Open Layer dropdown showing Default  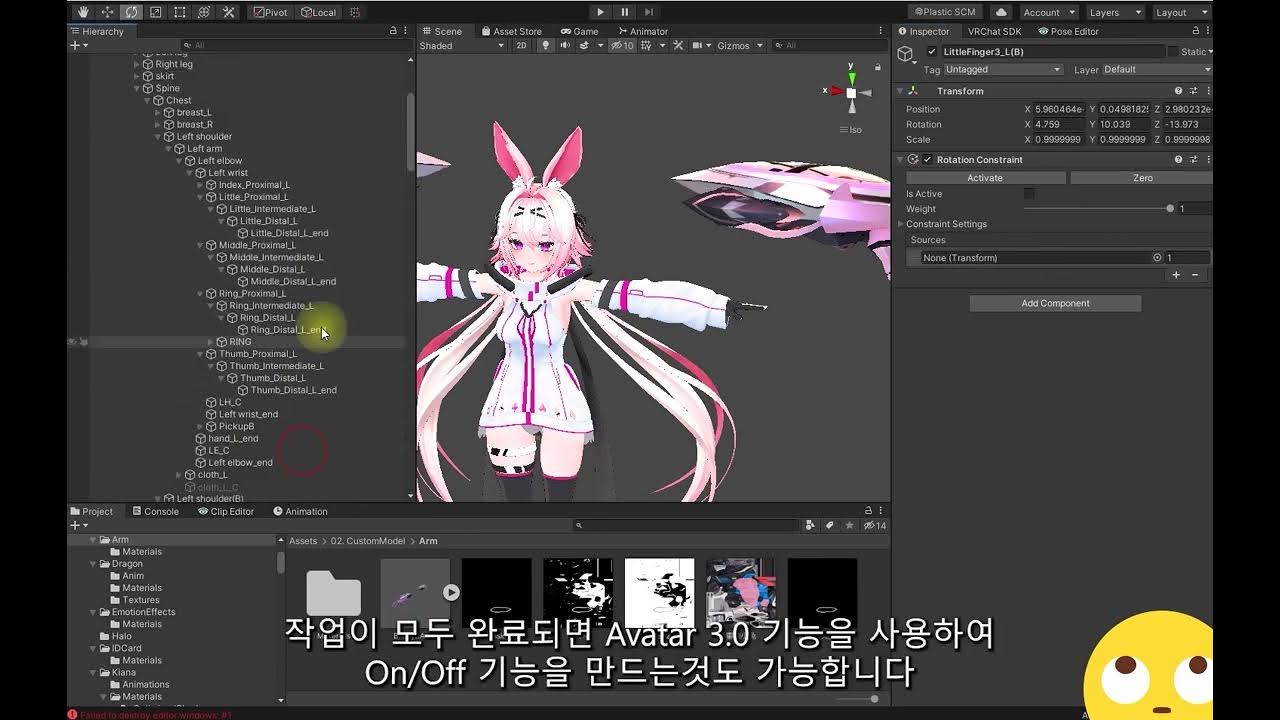click(x=1156, y=69)
